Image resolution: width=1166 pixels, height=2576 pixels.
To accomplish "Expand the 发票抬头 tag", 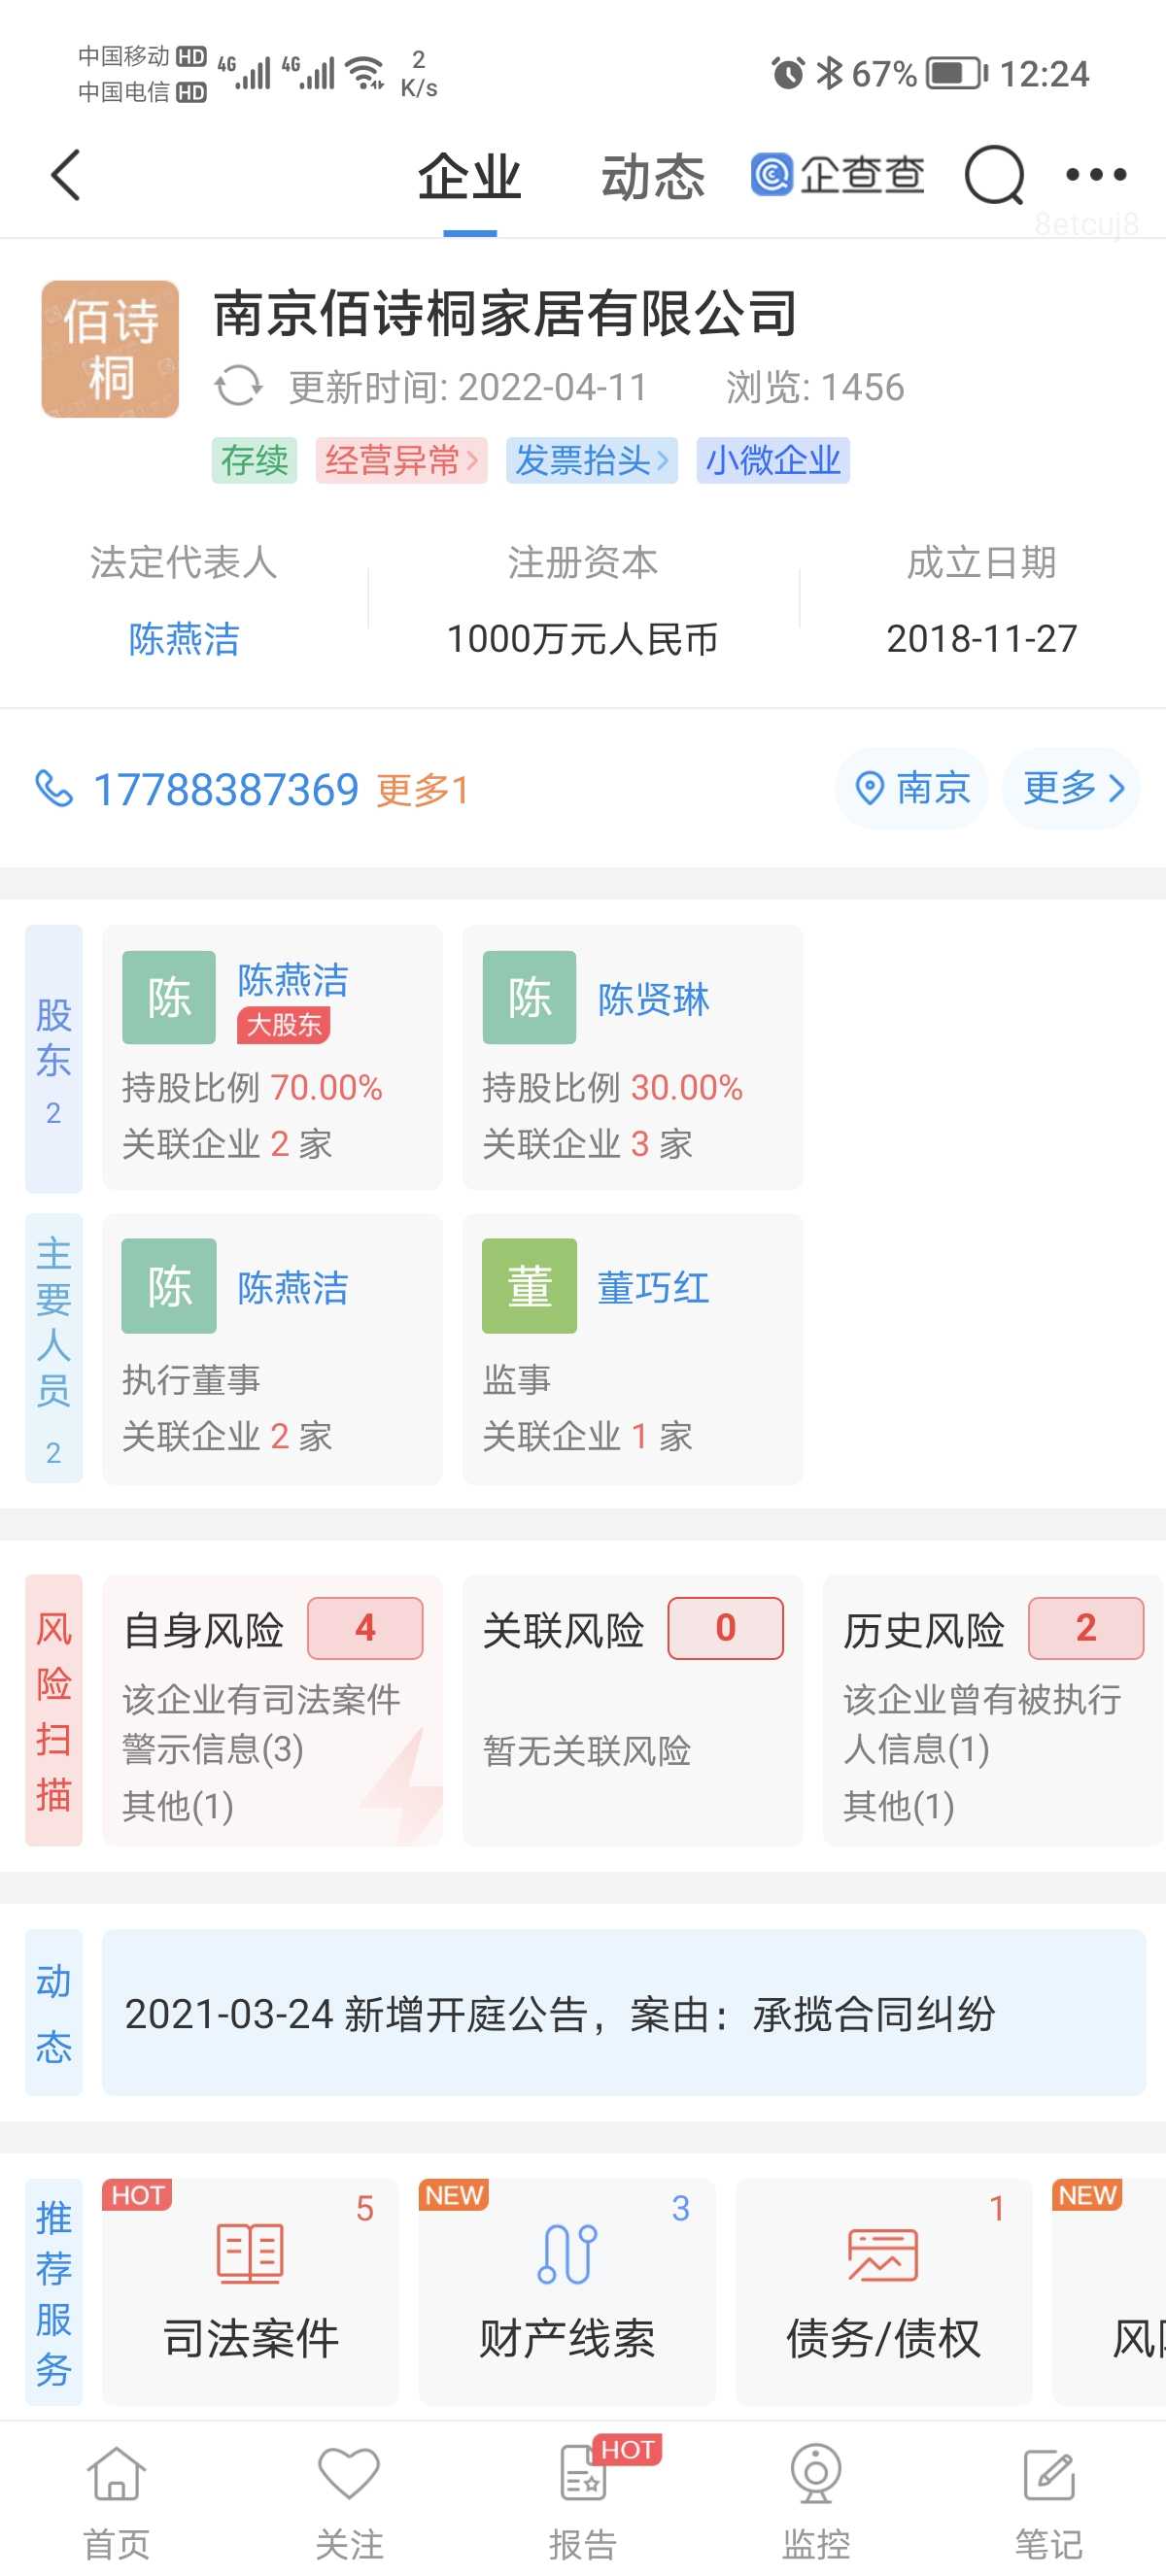I will click(x=591, y=461).
